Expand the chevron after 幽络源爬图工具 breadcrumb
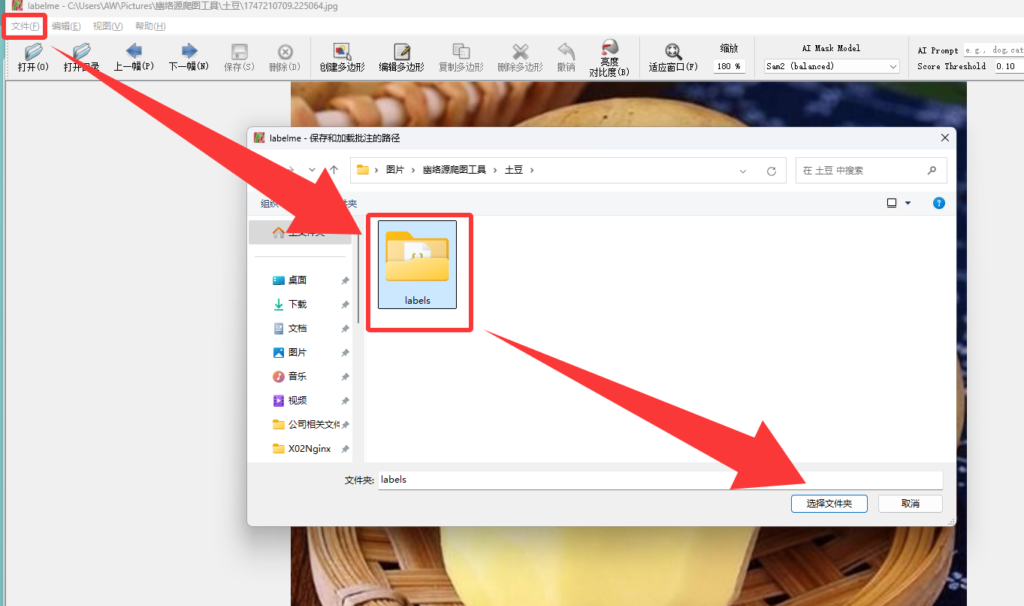This screenshot has width=1024, height=606. point(495,170)
